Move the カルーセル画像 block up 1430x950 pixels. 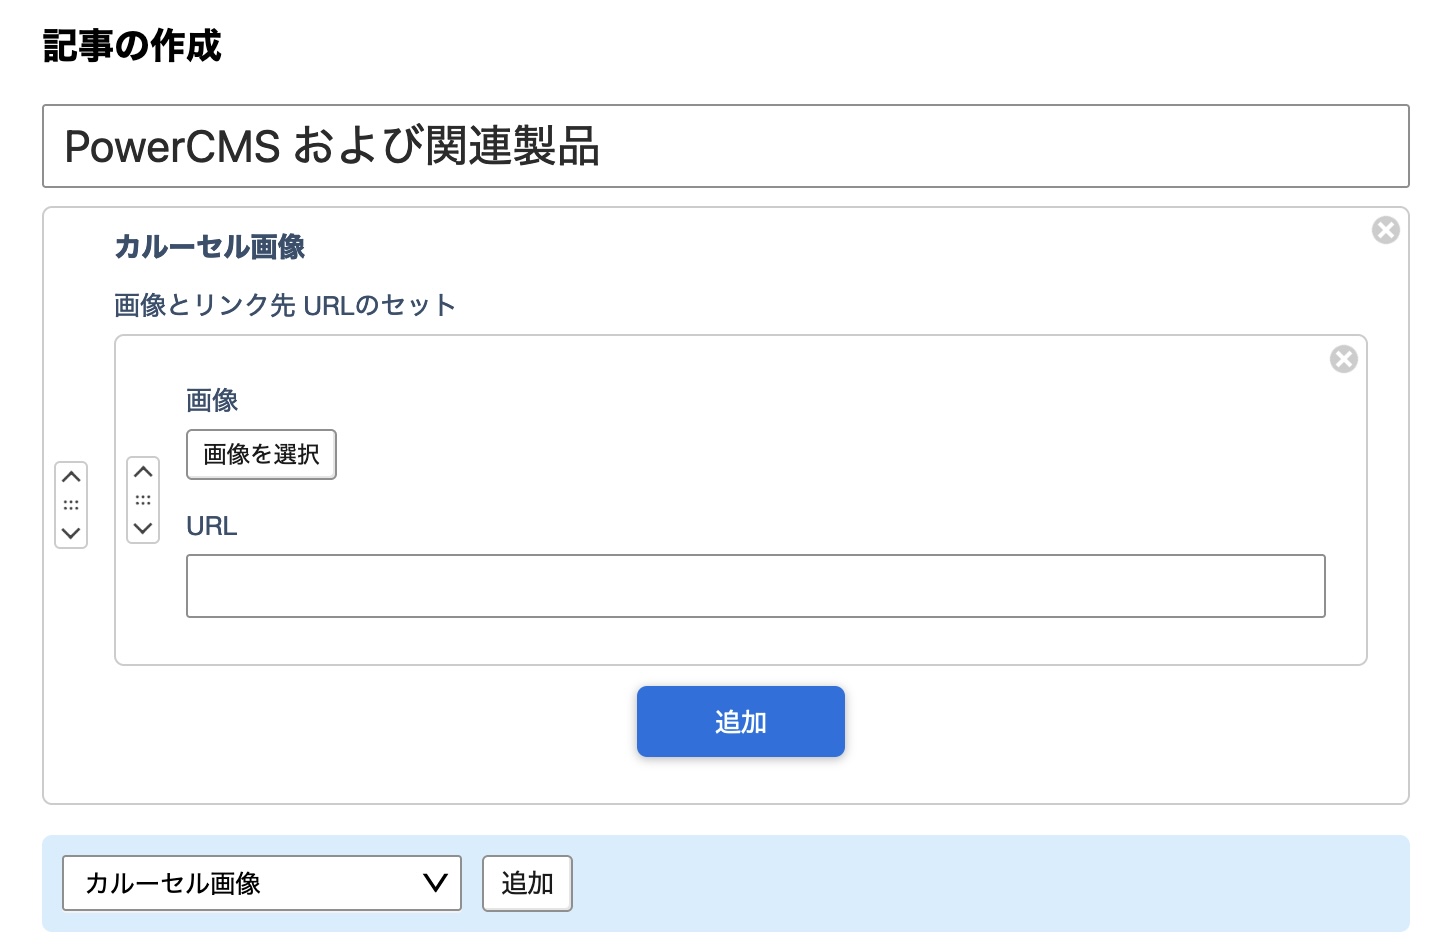(71, 477)
